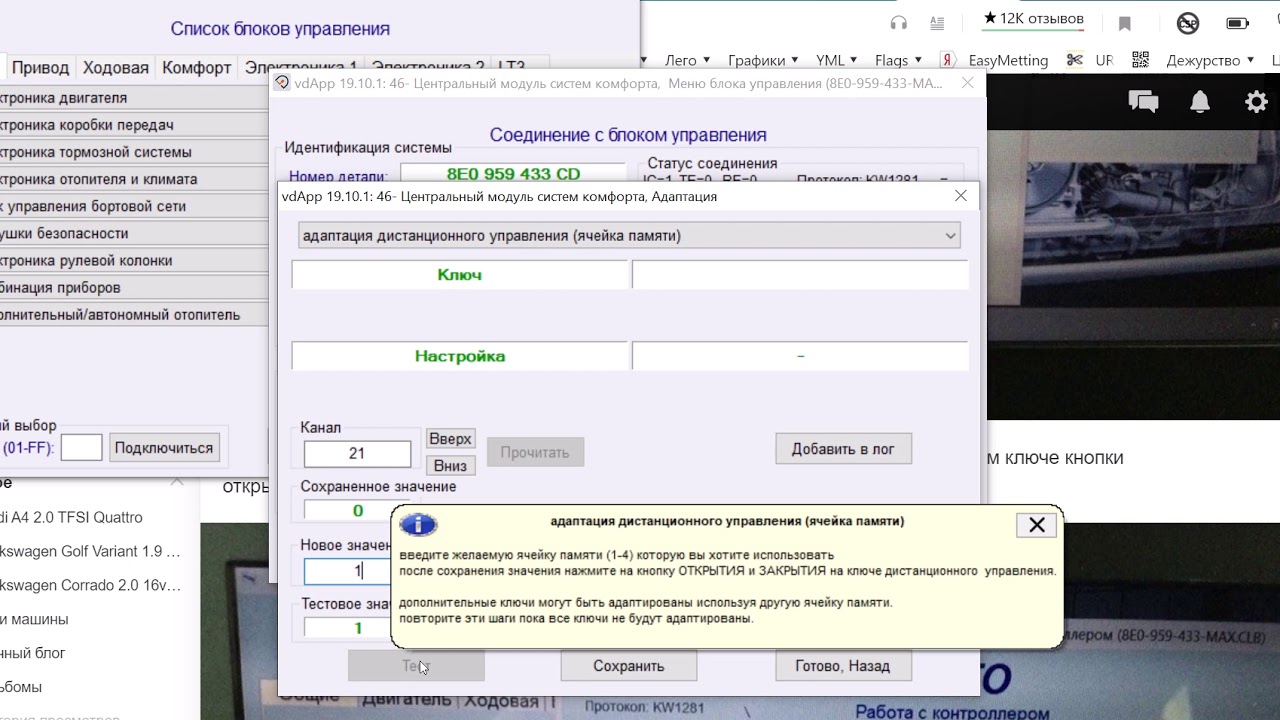Open reader mode icon in address bar

point(937,22)
